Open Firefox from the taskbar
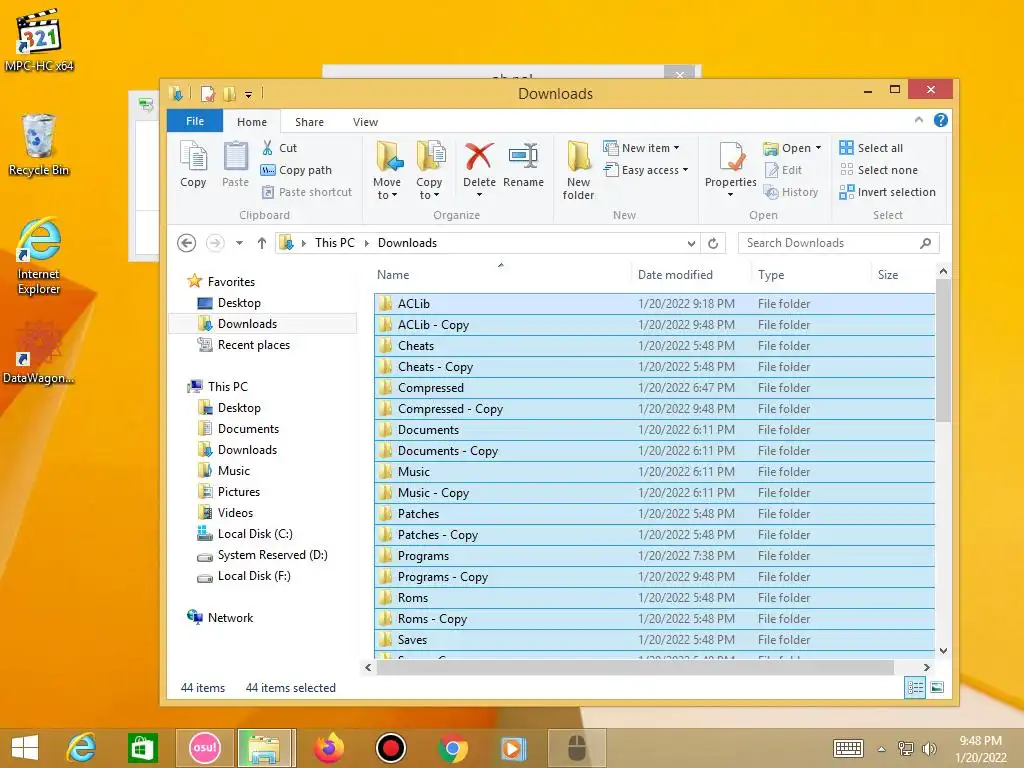 click(329, 748)
